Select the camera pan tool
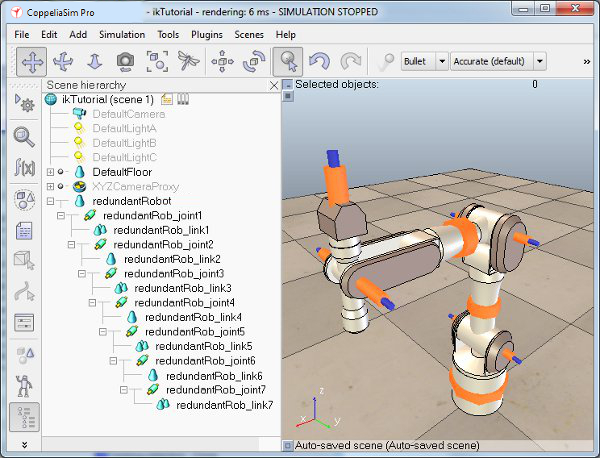 (x=31, y=61)
